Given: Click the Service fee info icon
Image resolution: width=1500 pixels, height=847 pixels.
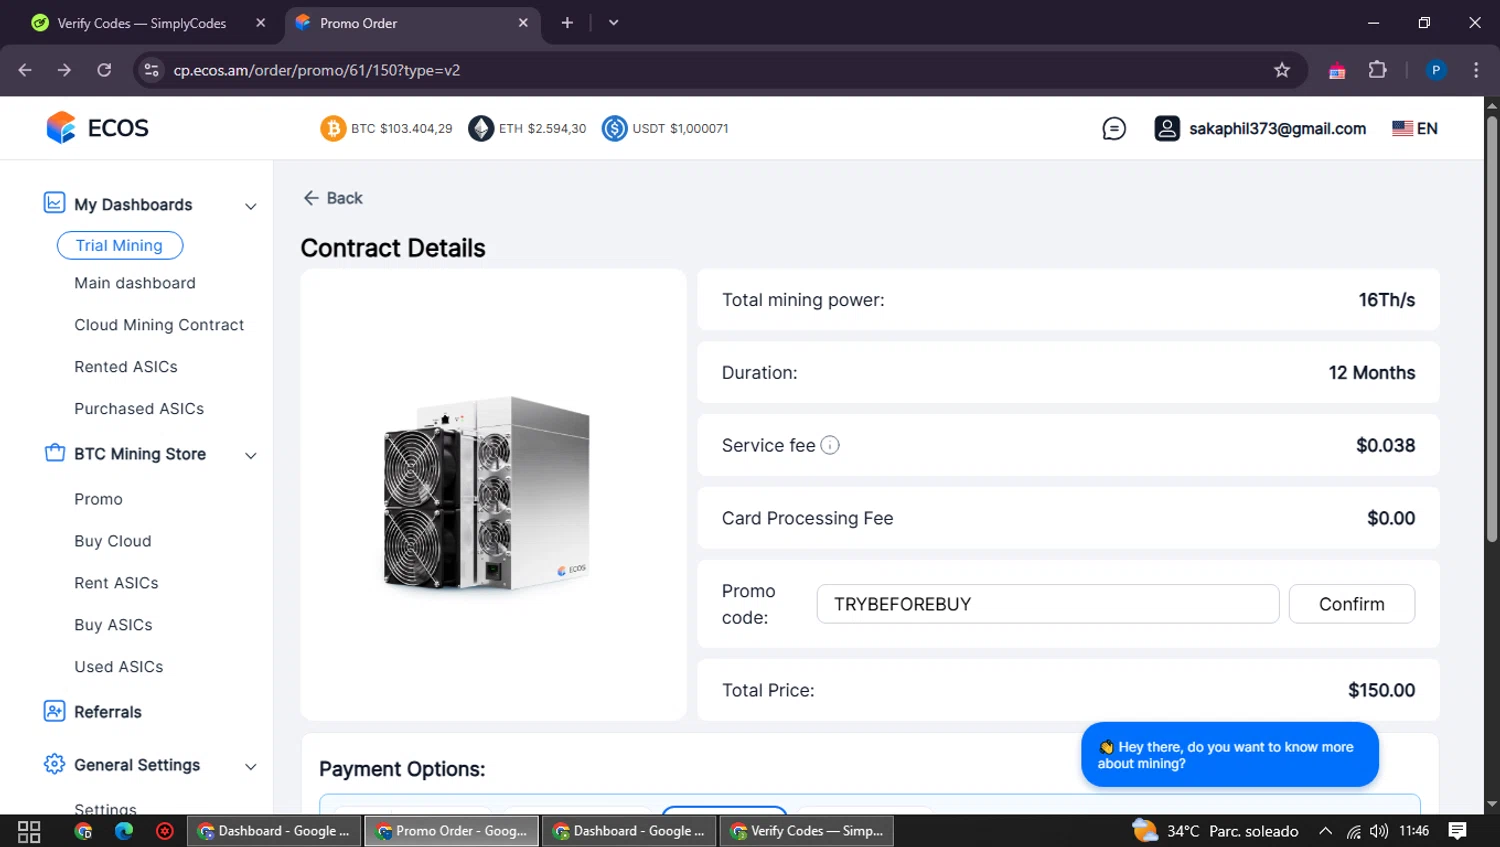Looking at the screenshot, I should point(830,445).
